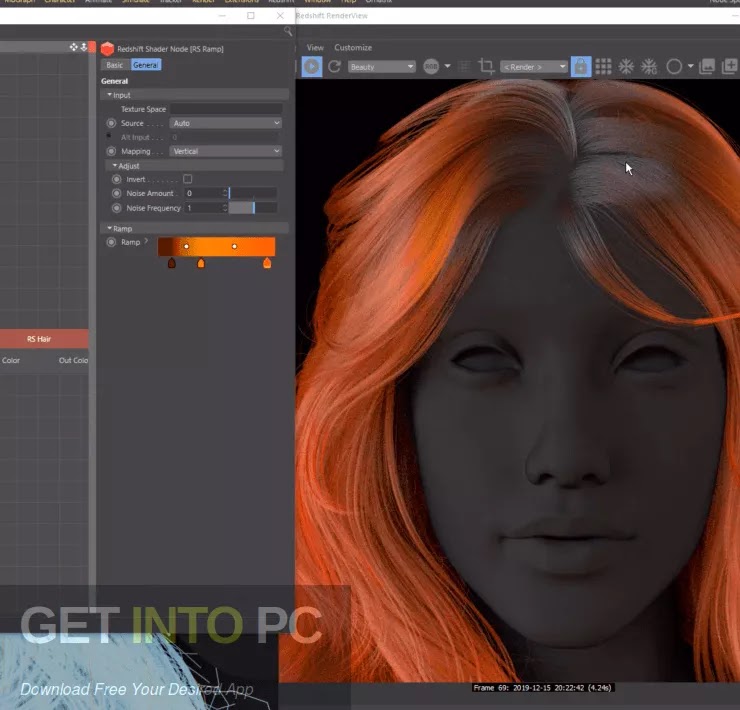The image size is (740, 710).
Task: Open the Customize menu in RenderView
Action: 353,48
